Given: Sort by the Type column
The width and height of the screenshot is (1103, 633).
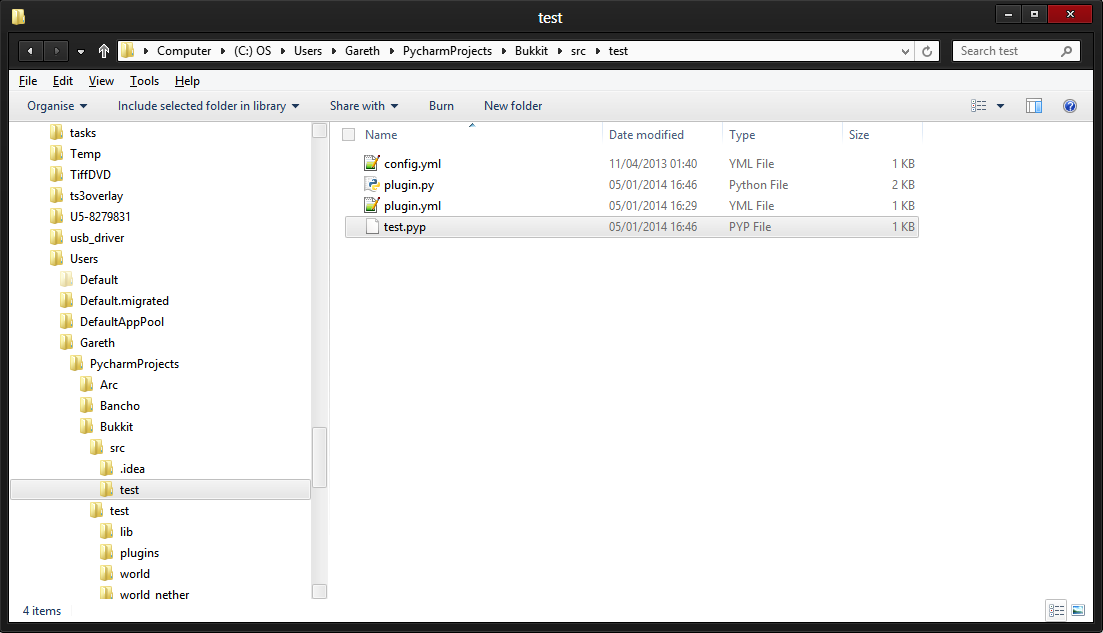Looking at the screenshot, I should click(741, 135).
